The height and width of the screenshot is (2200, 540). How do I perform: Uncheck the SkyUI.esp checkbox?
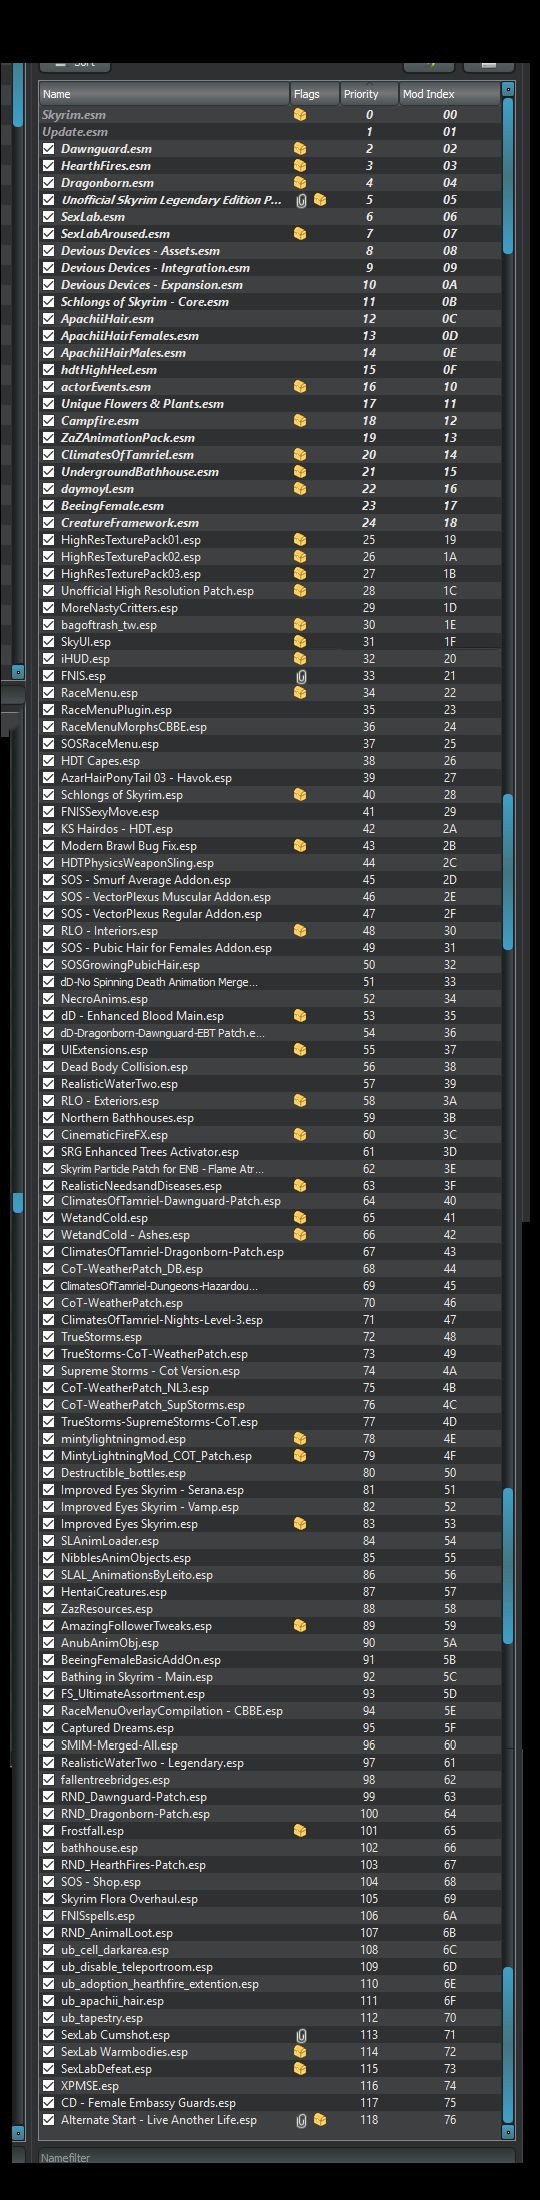(49, 642)
